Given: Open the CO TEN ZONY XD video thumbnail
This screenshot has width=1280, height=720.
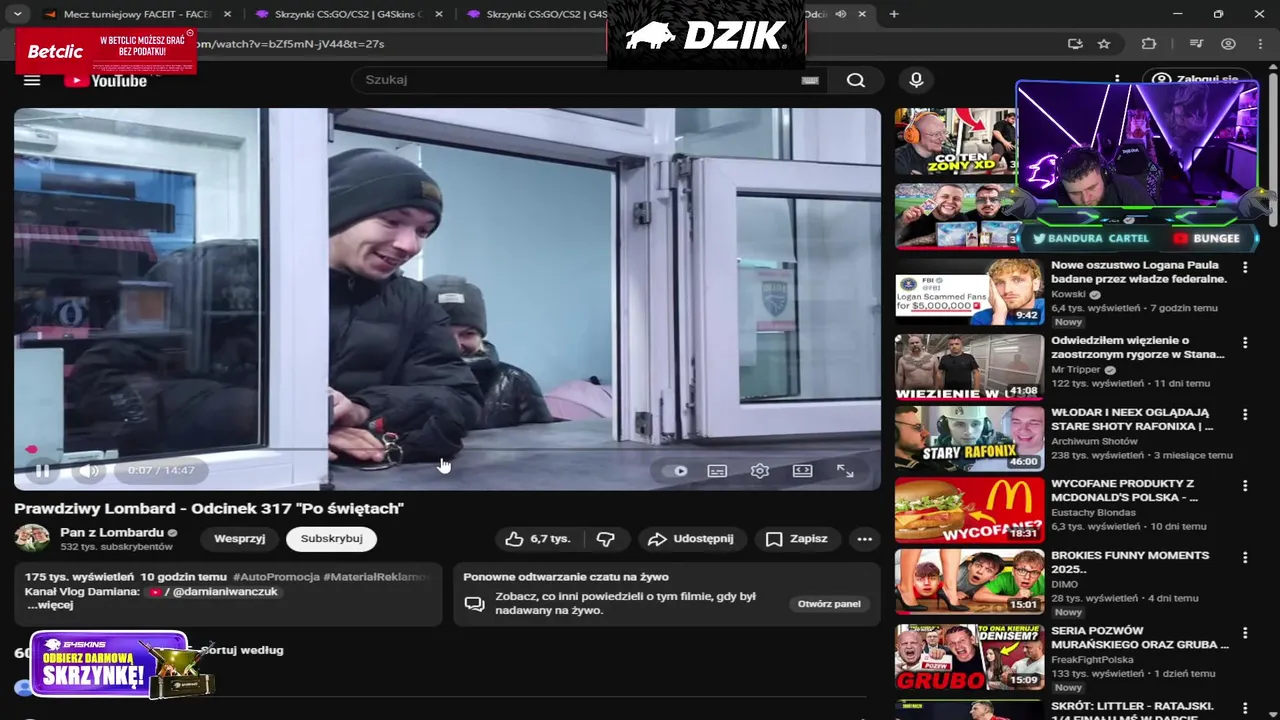Looking at the screenshot, I should tap(955, 141).
